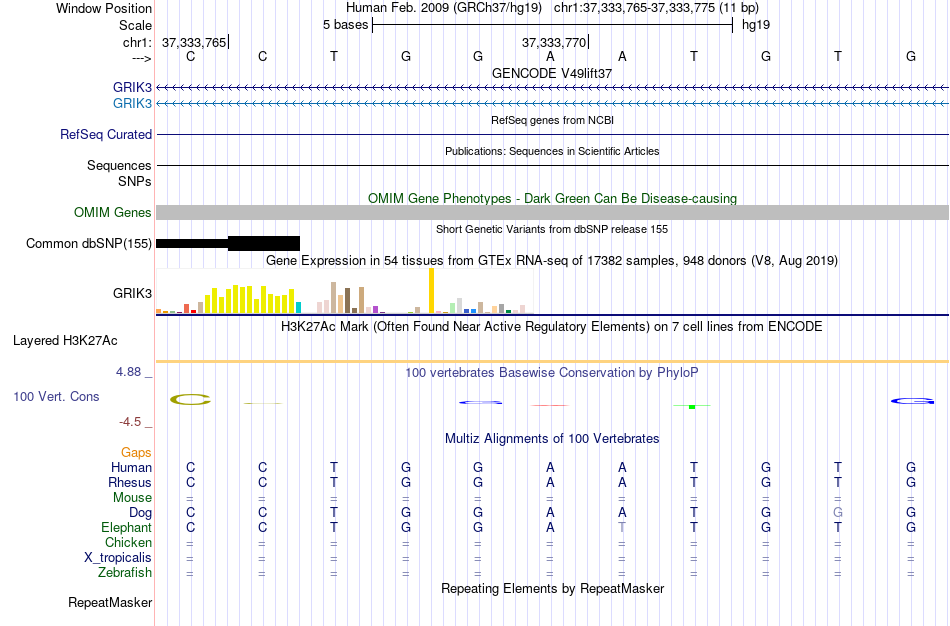Select the 5 bases scale bar
This screenshot has height=626, width=950.
pyautogui.click(x=553, y=25)
